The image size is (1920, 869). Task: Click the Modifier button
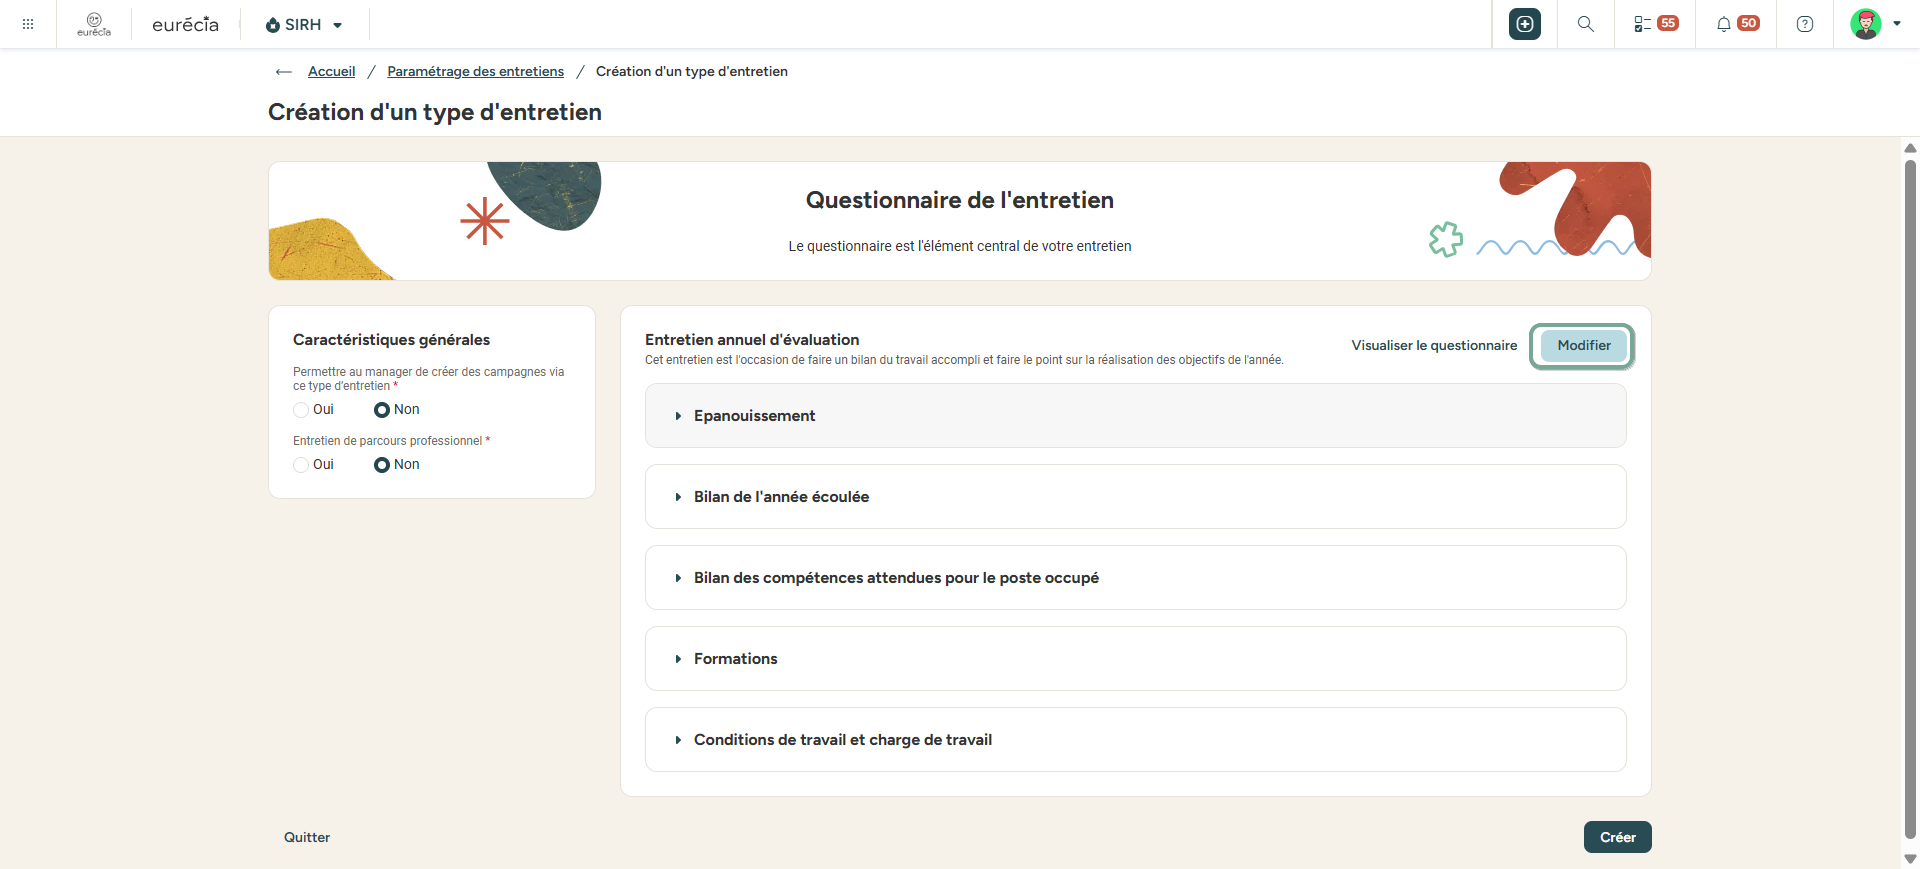point(1584,345)
